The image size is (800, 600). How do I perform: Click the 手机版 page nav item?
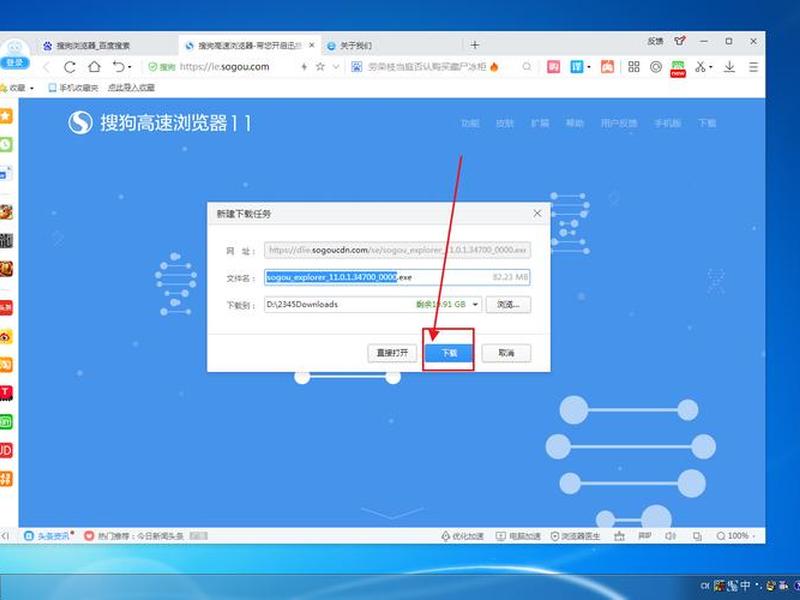(667, 123)
